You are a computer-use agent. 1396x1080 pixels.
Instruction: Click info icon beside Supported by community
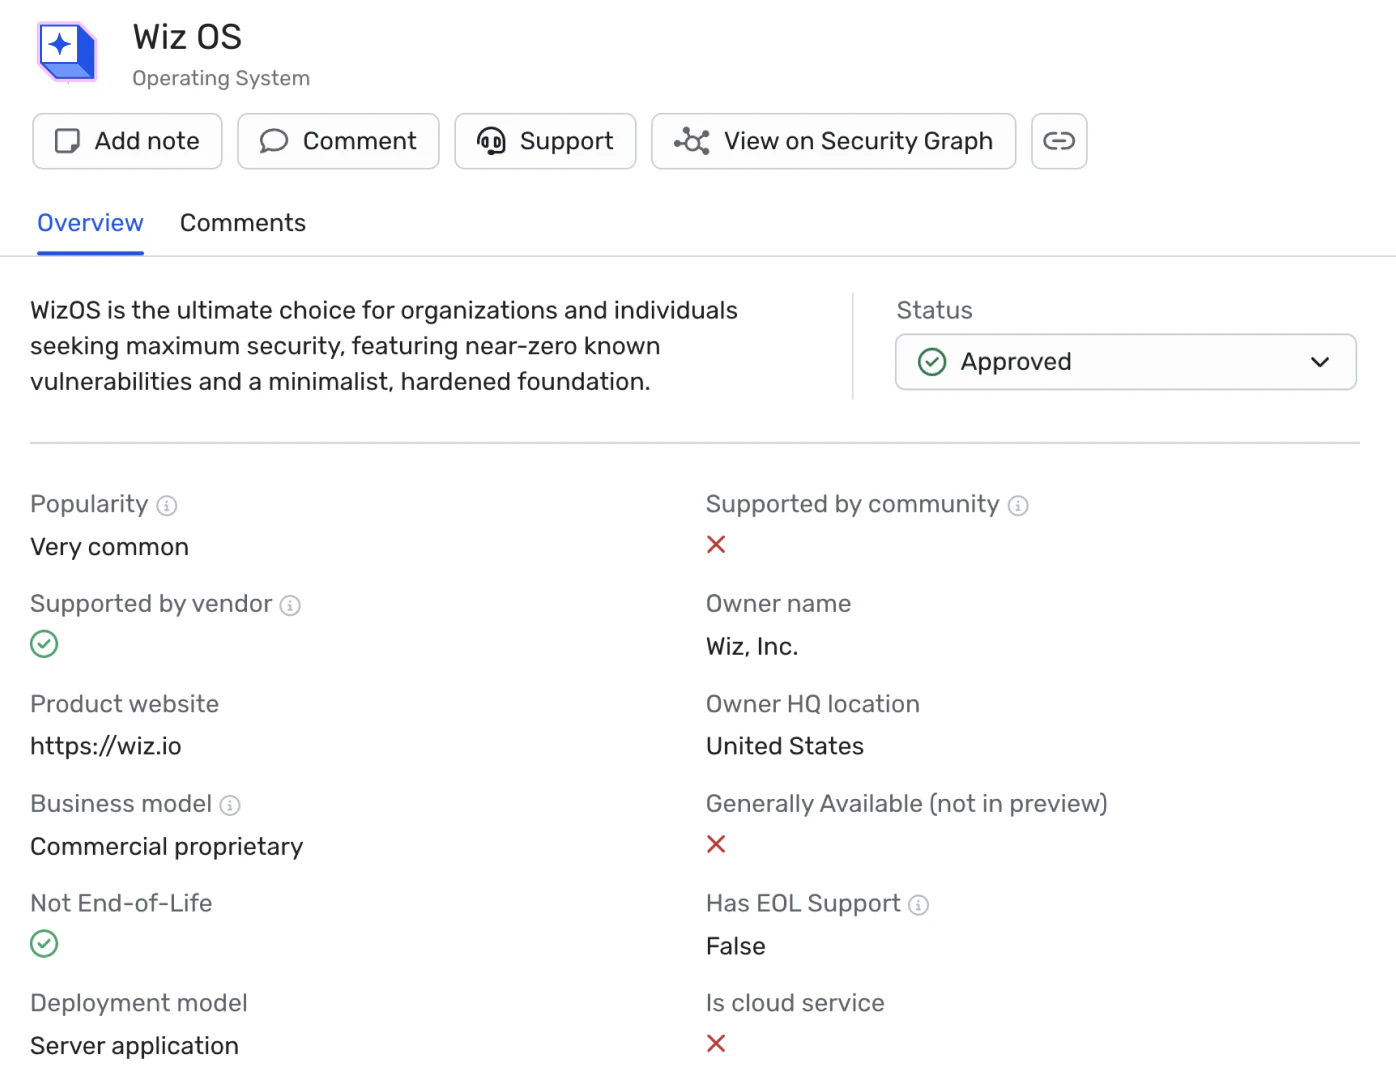tap(1018, 506)
